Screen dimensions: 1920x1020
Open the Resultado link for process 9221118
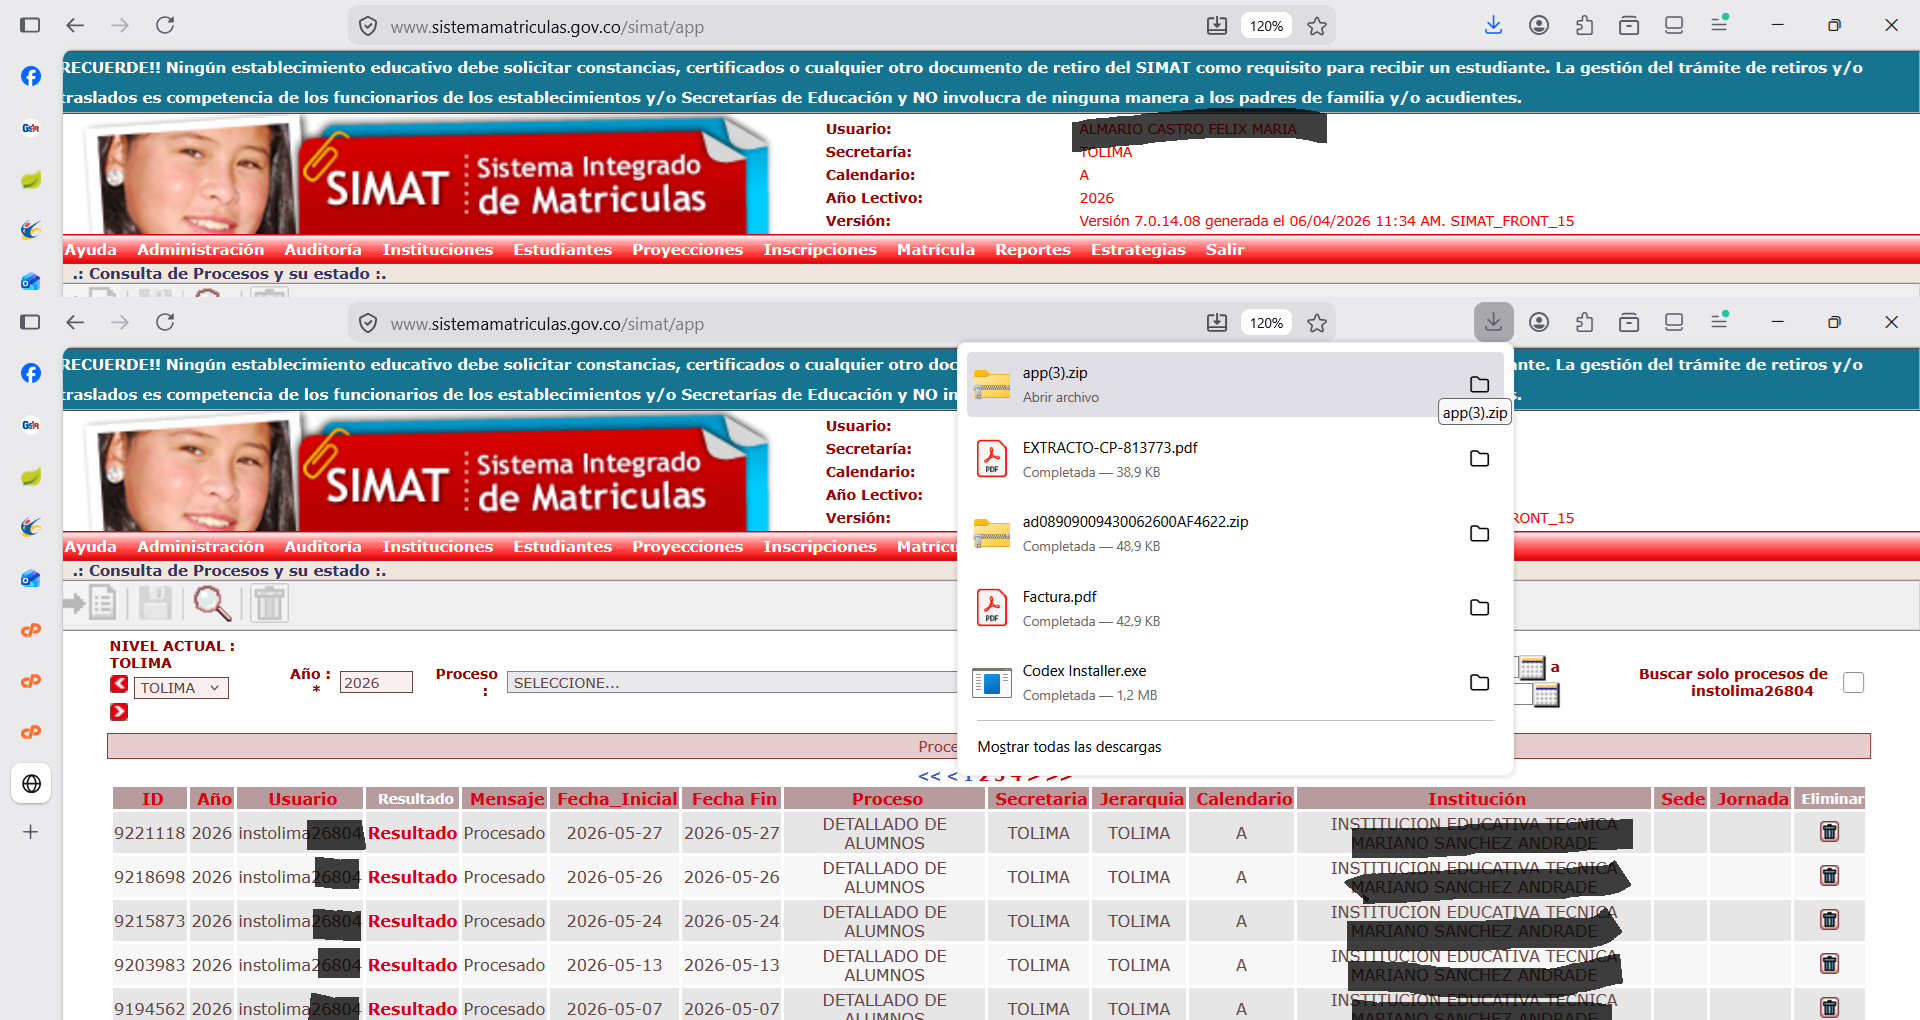coord(412,833)
